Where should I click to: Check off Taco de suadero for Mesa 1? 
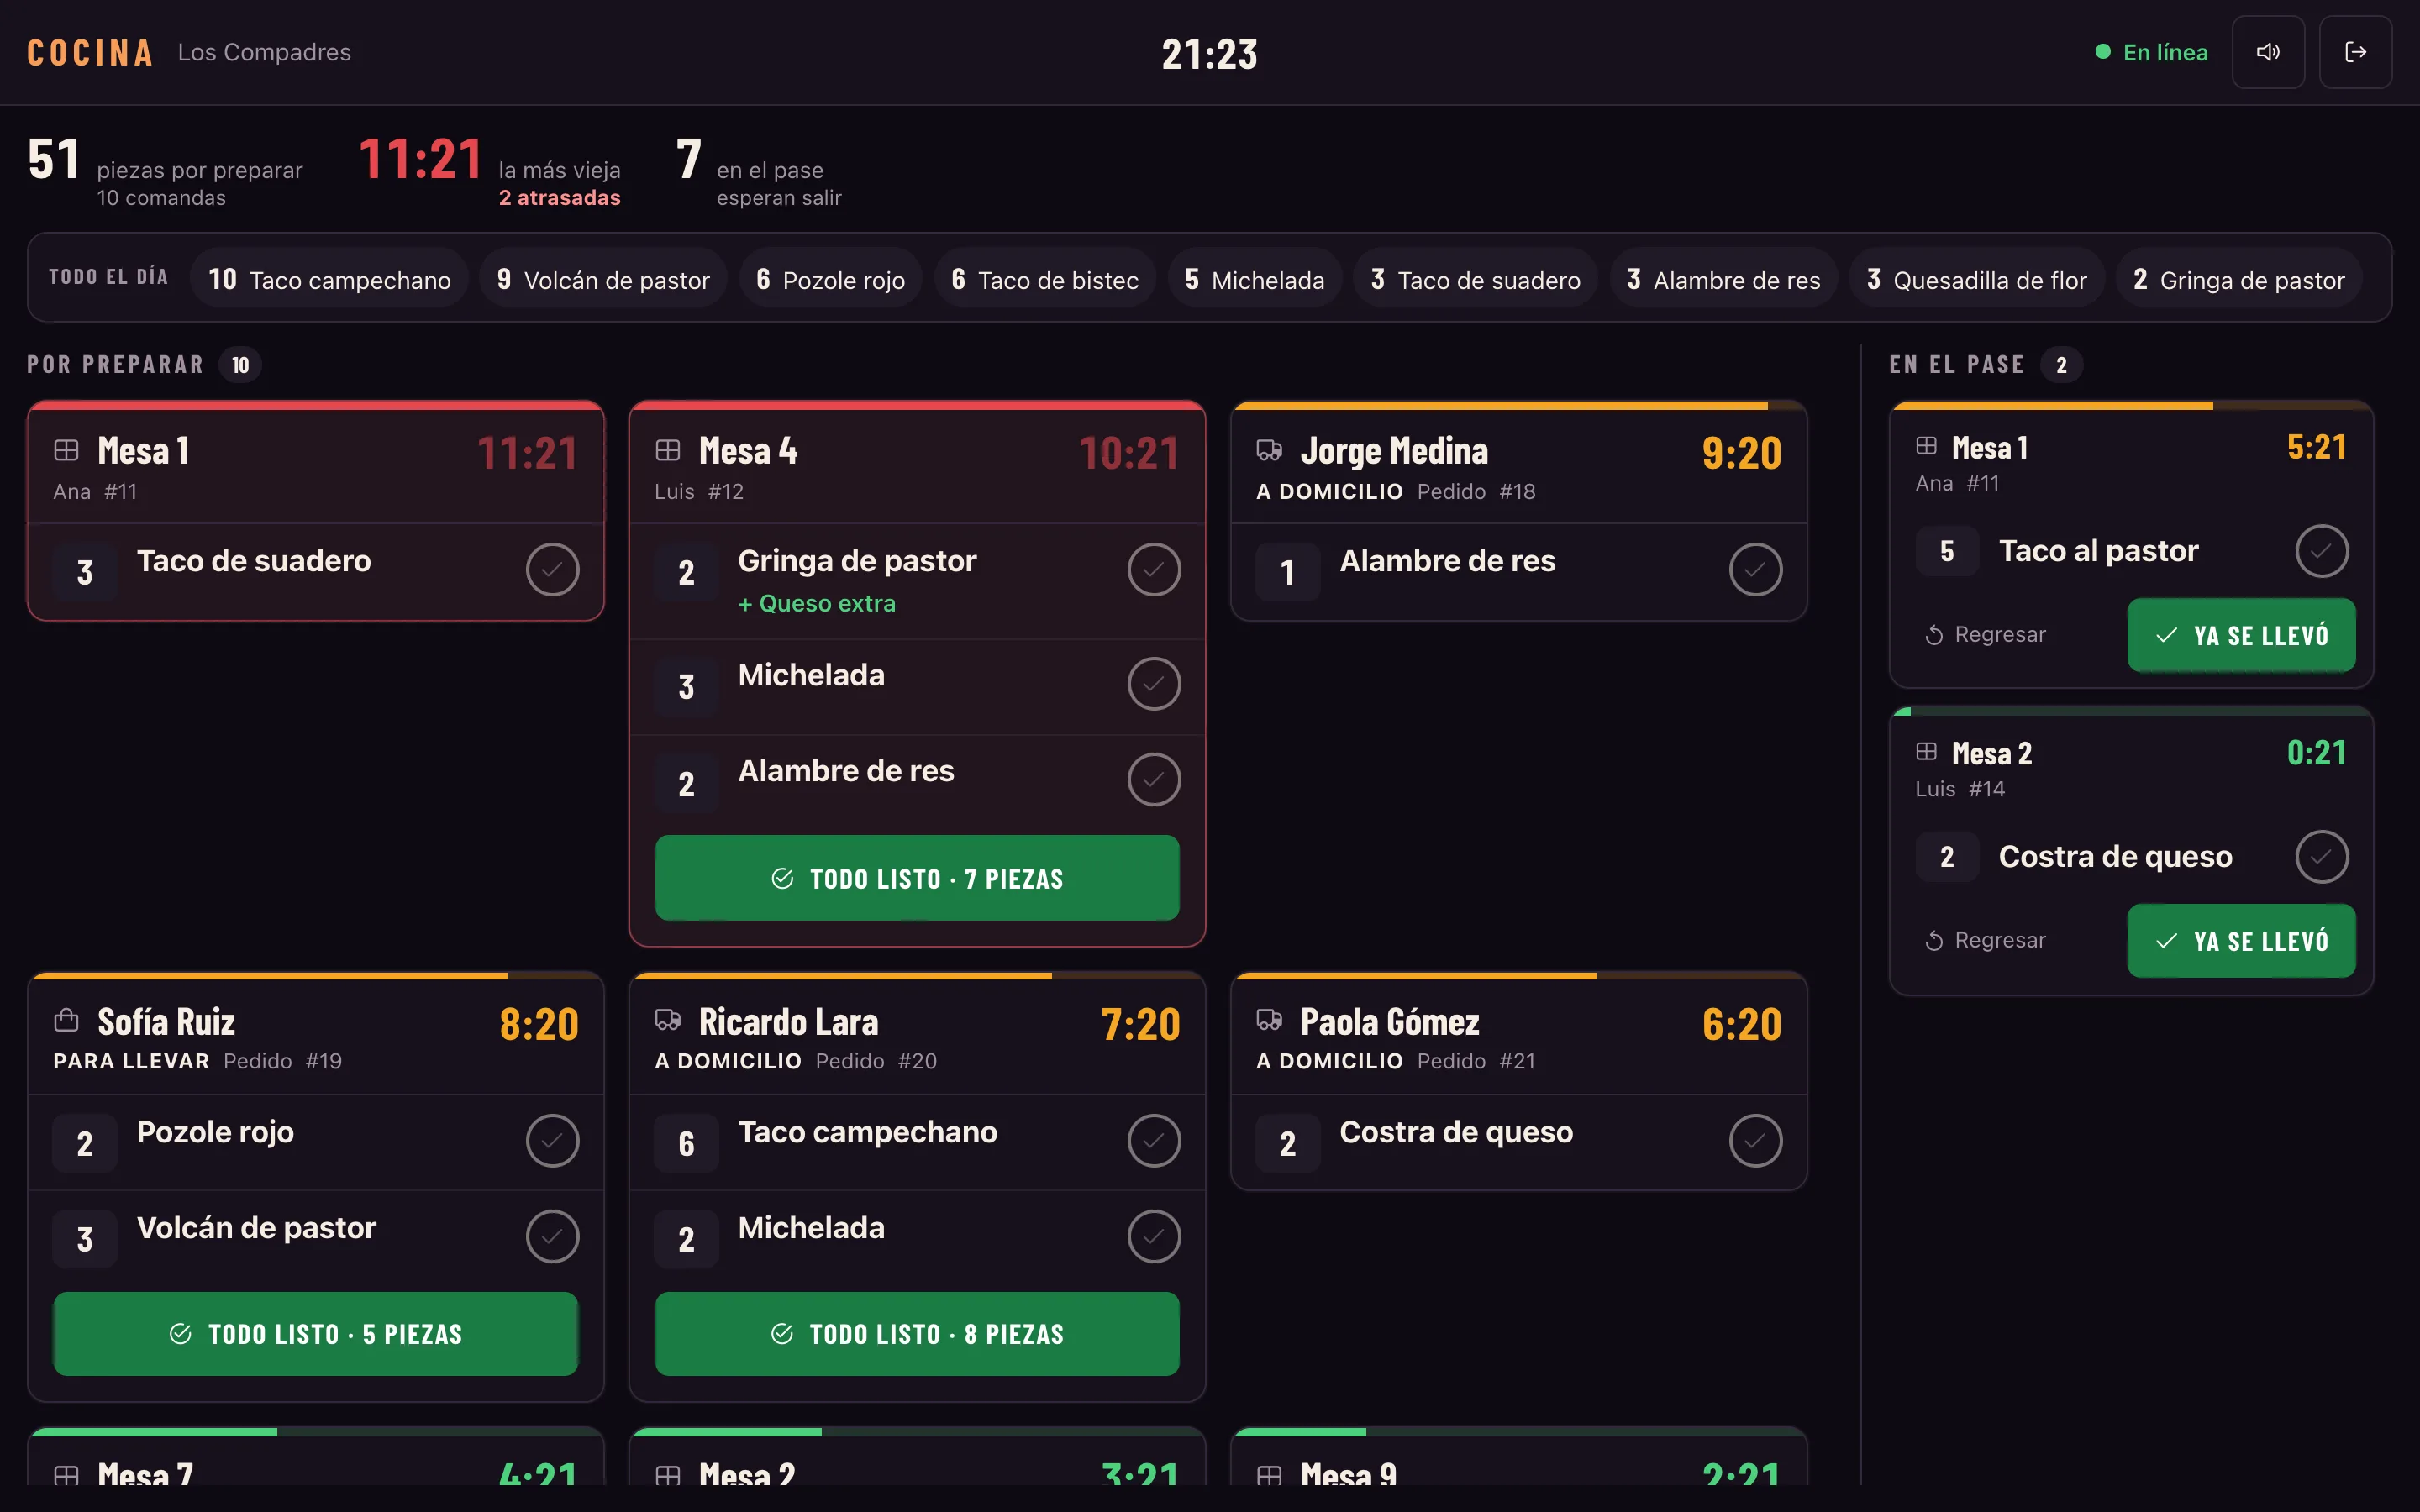(x=552, y=569)
